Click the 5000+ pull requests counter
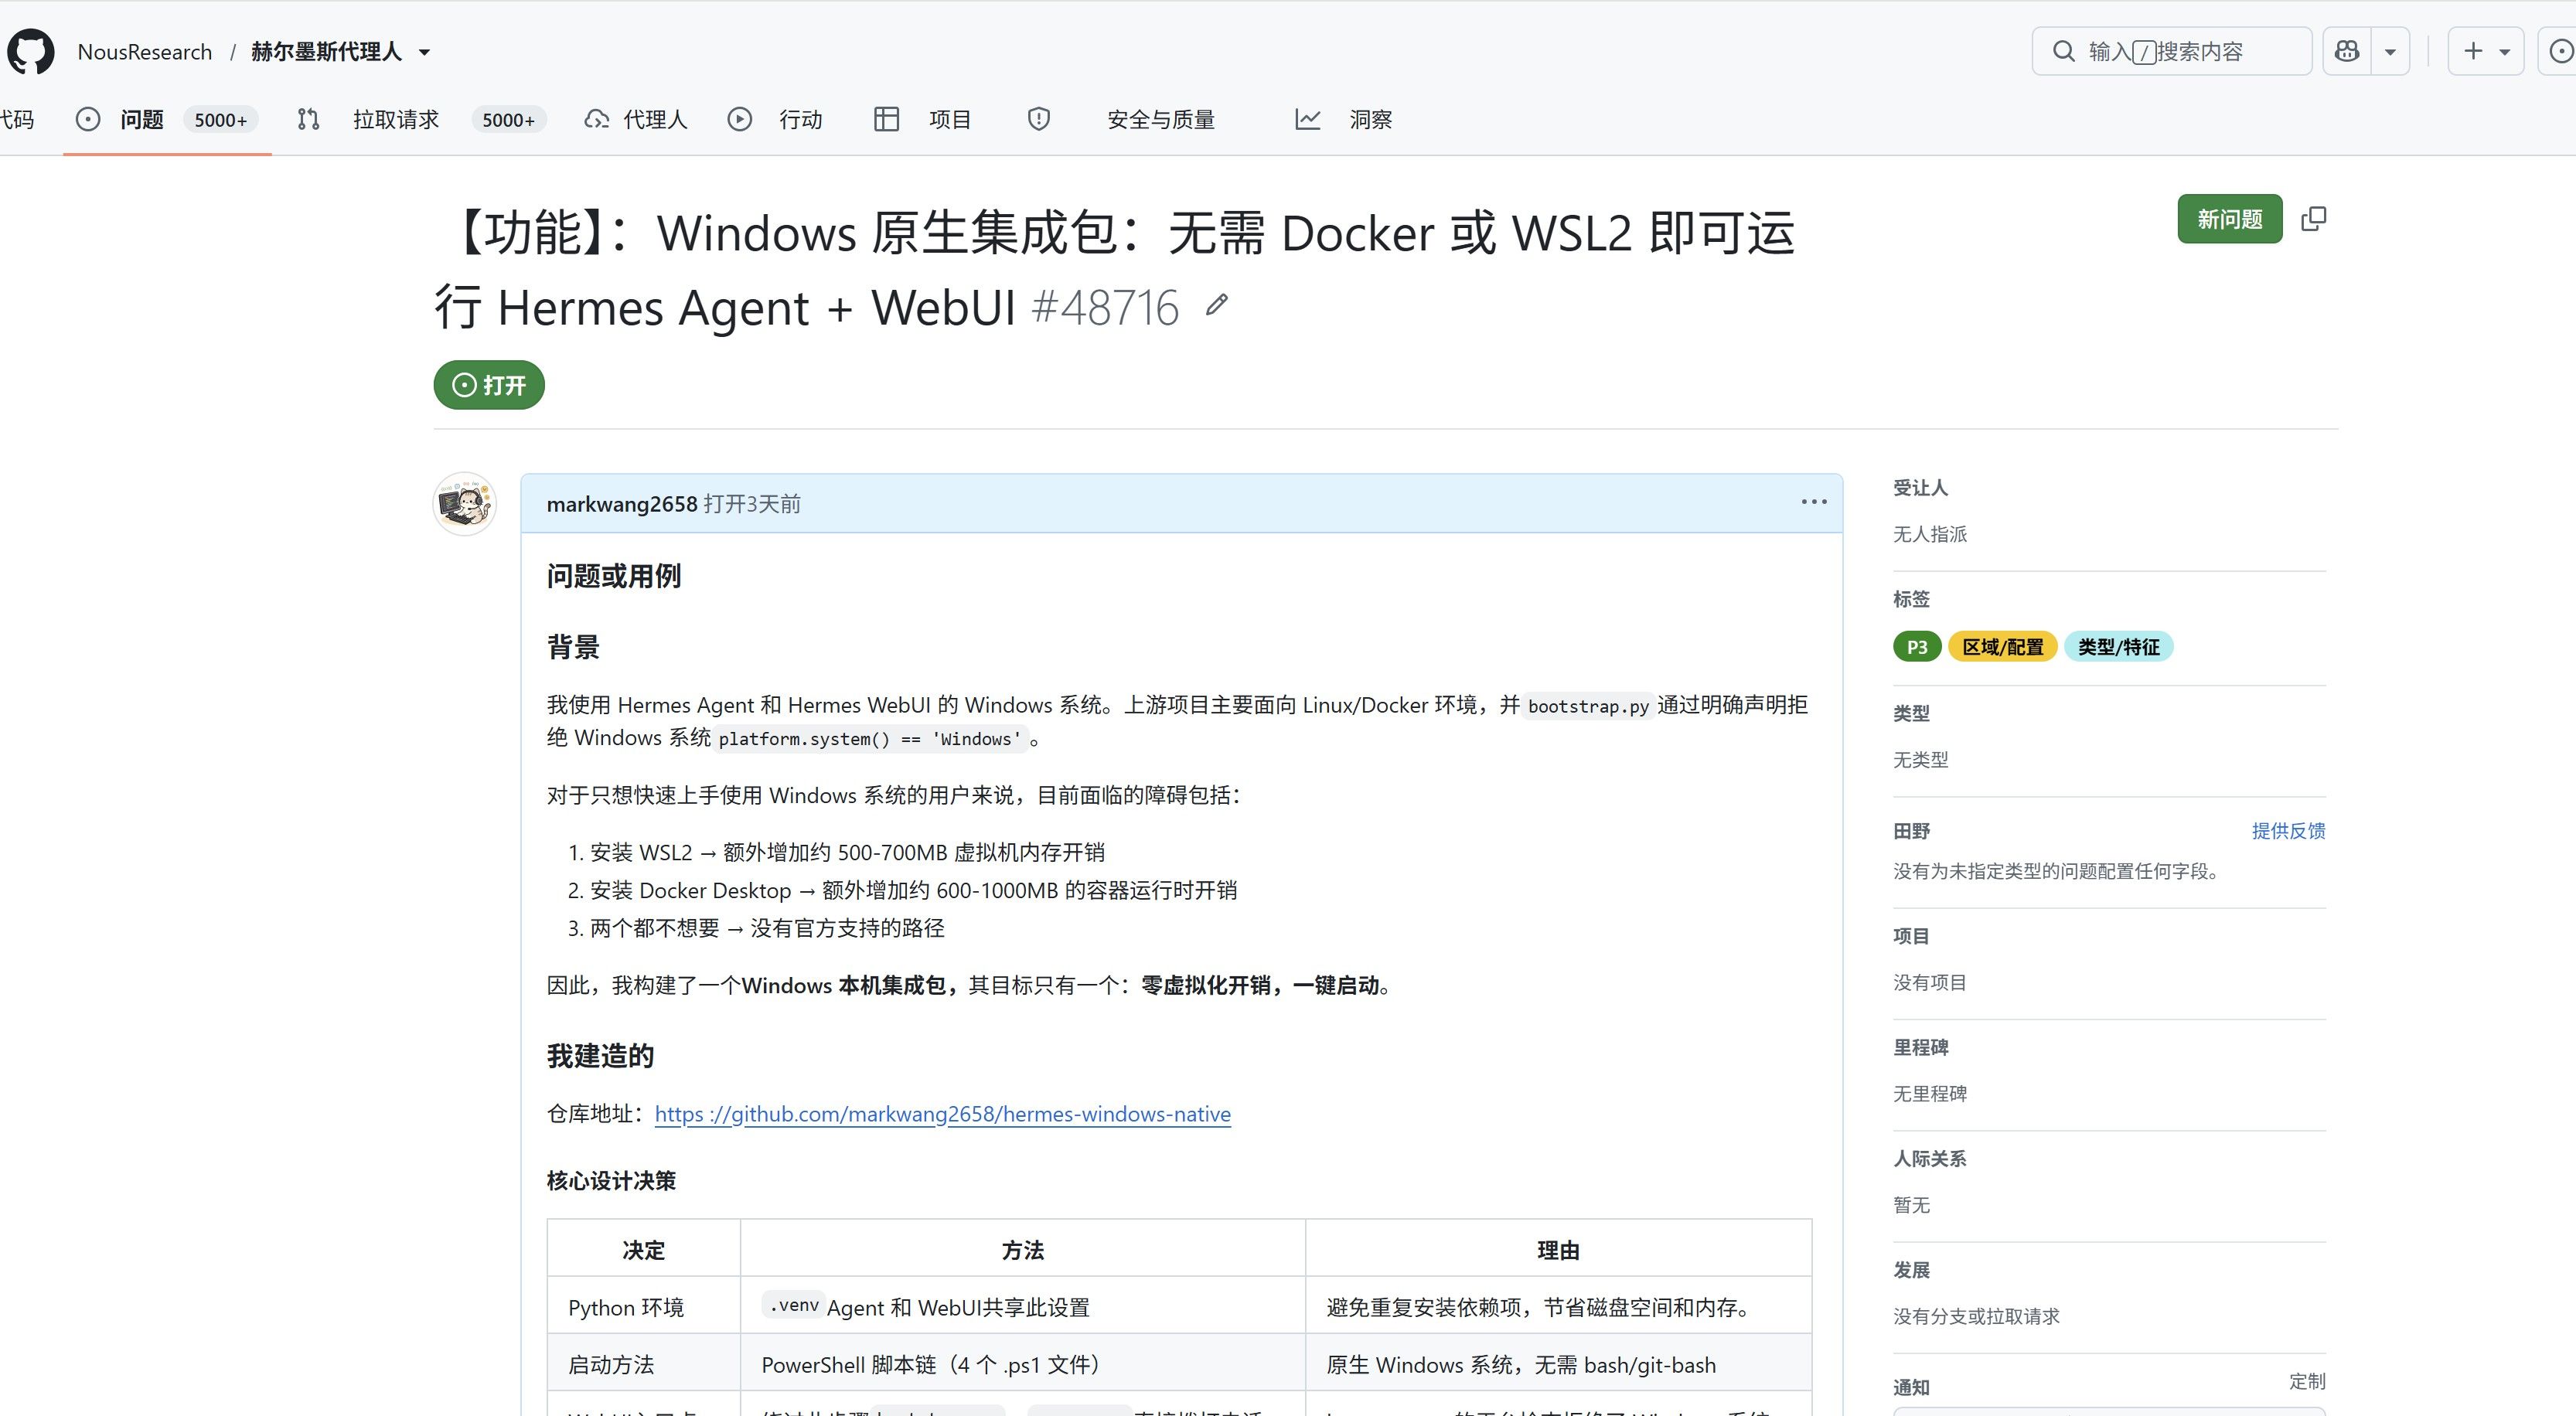Screen dimensions: 2576x1416 coord(508,120)
